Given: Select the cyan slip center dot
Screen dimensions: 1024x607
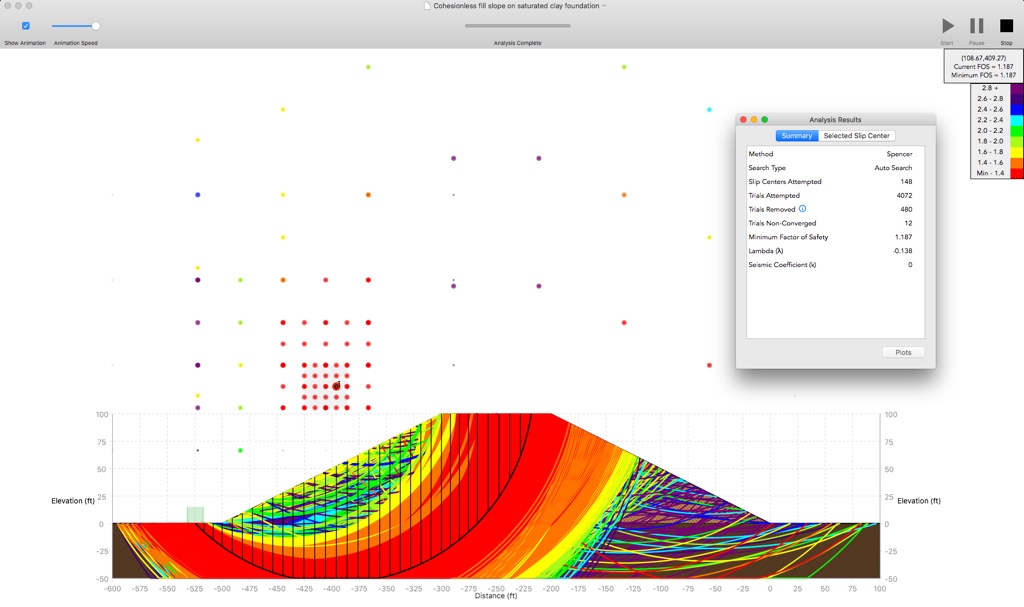Looking at the screenshot, I should point(709,110).
